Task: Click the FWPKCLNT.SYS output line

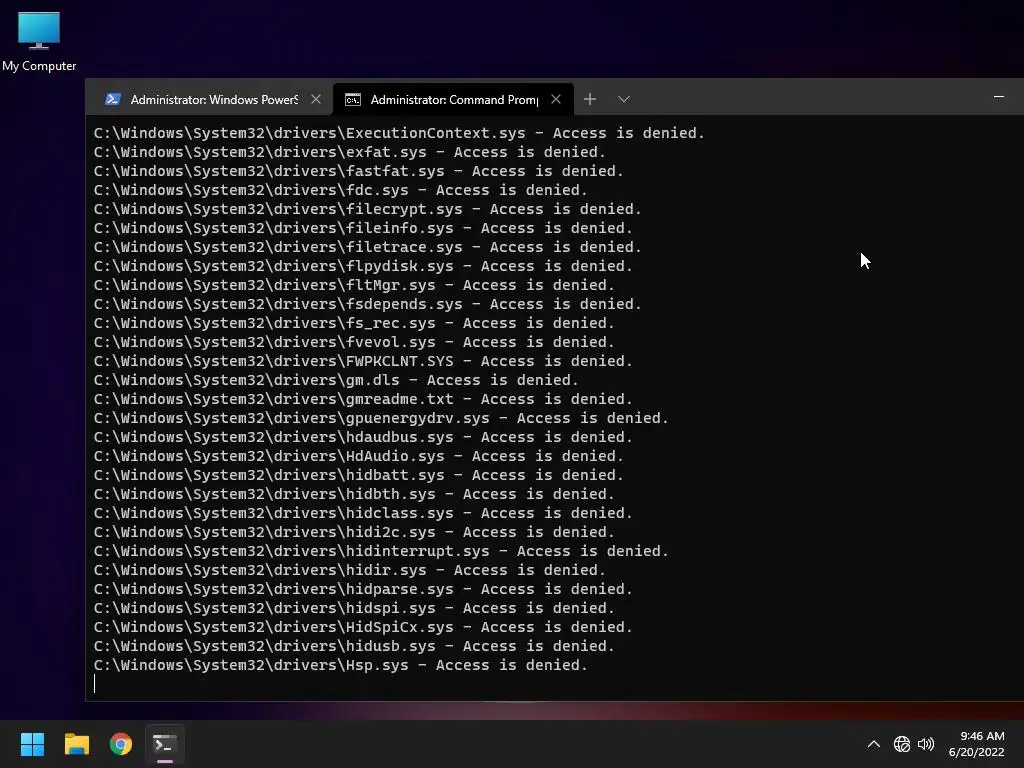Action: tap(363, 361)
